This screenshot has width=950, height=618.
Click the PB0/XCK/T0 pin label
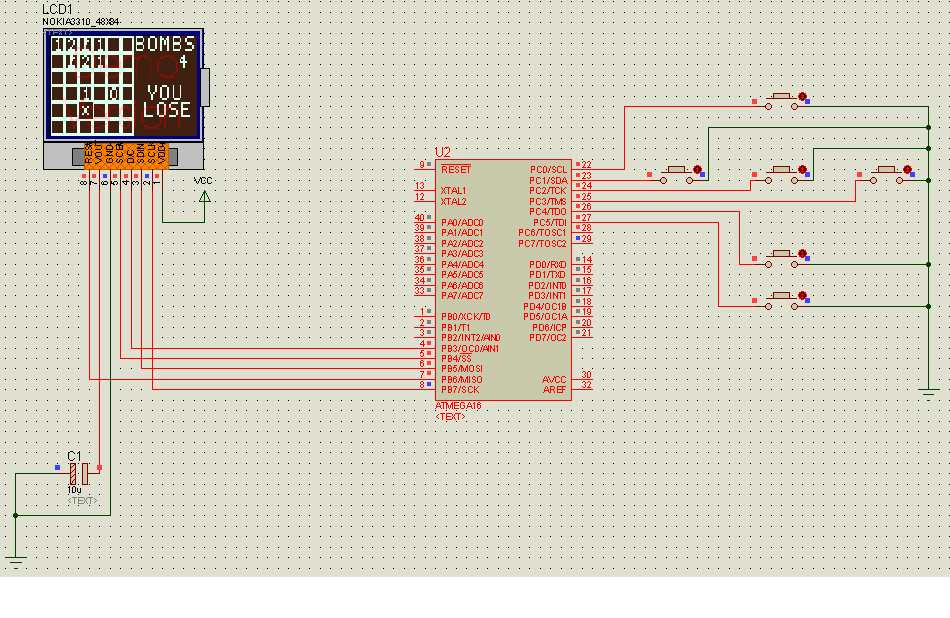click(x=465, y=317)
